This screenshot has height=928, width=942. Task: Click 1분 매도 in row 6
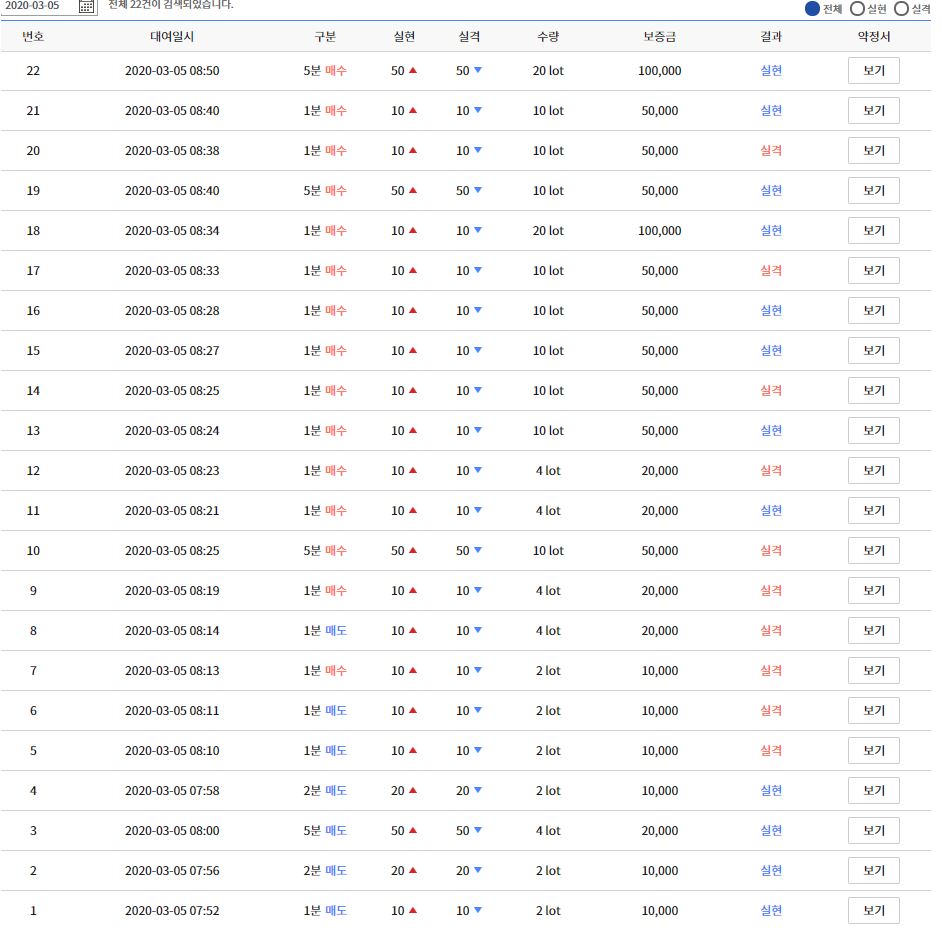325,711
